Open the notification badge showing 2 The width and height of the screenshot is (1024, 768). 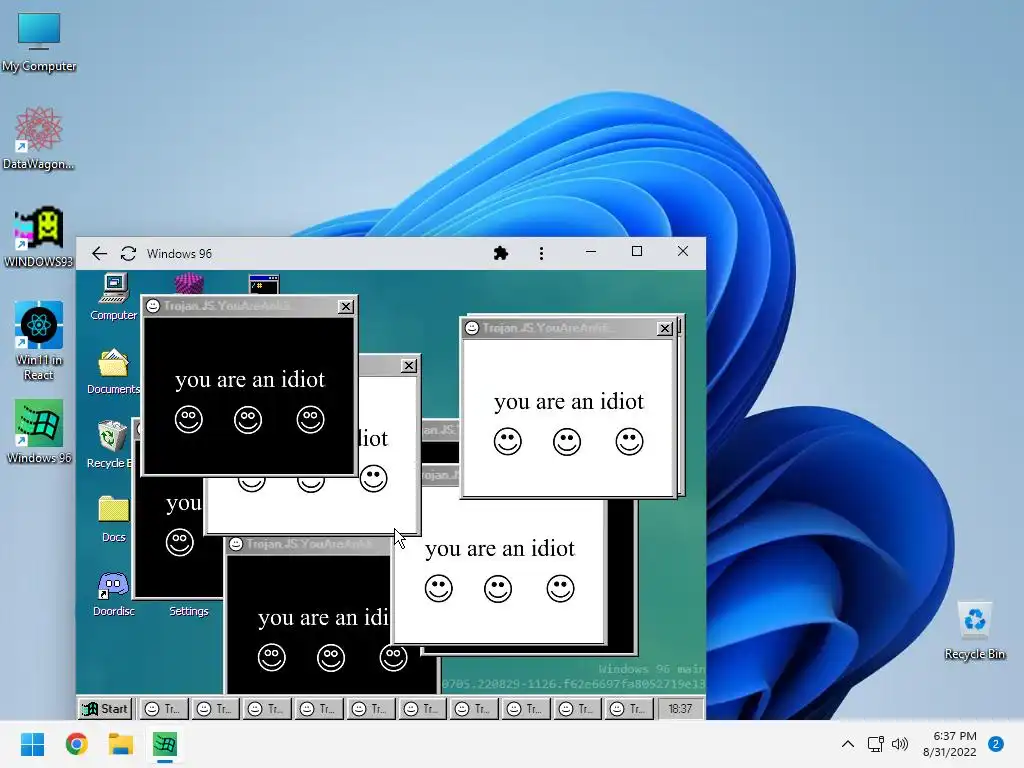point(996,744)
